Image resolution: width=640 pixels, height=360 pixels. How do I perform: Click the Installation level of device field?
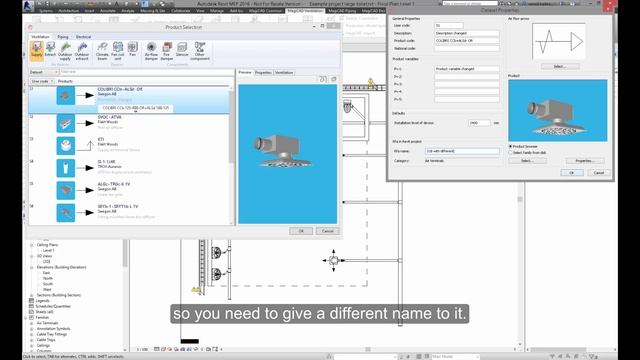(x=479, y=123)
